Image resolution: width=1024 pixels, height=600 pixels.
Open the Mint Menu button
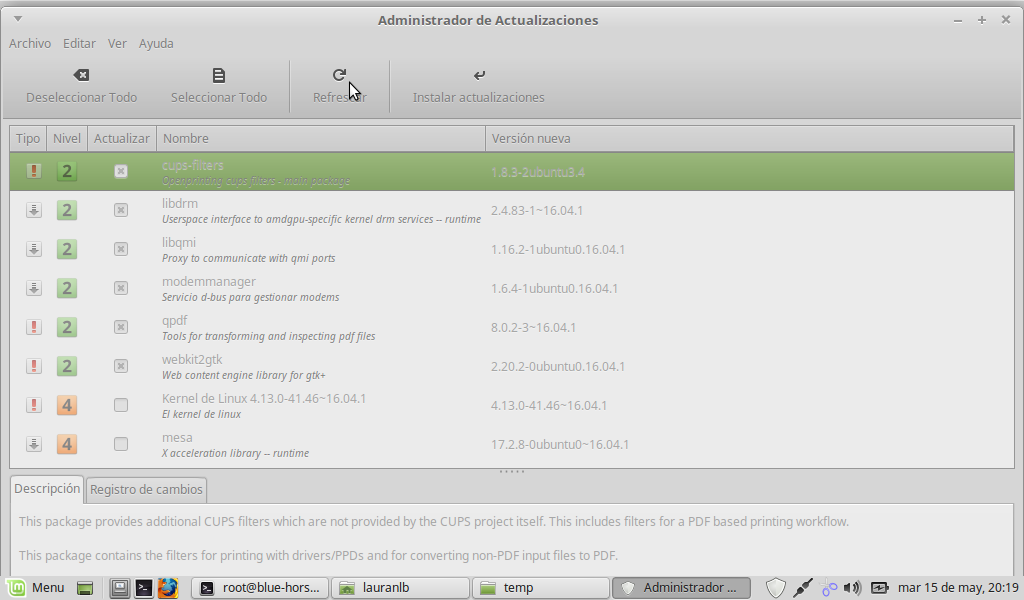point(36,588)
